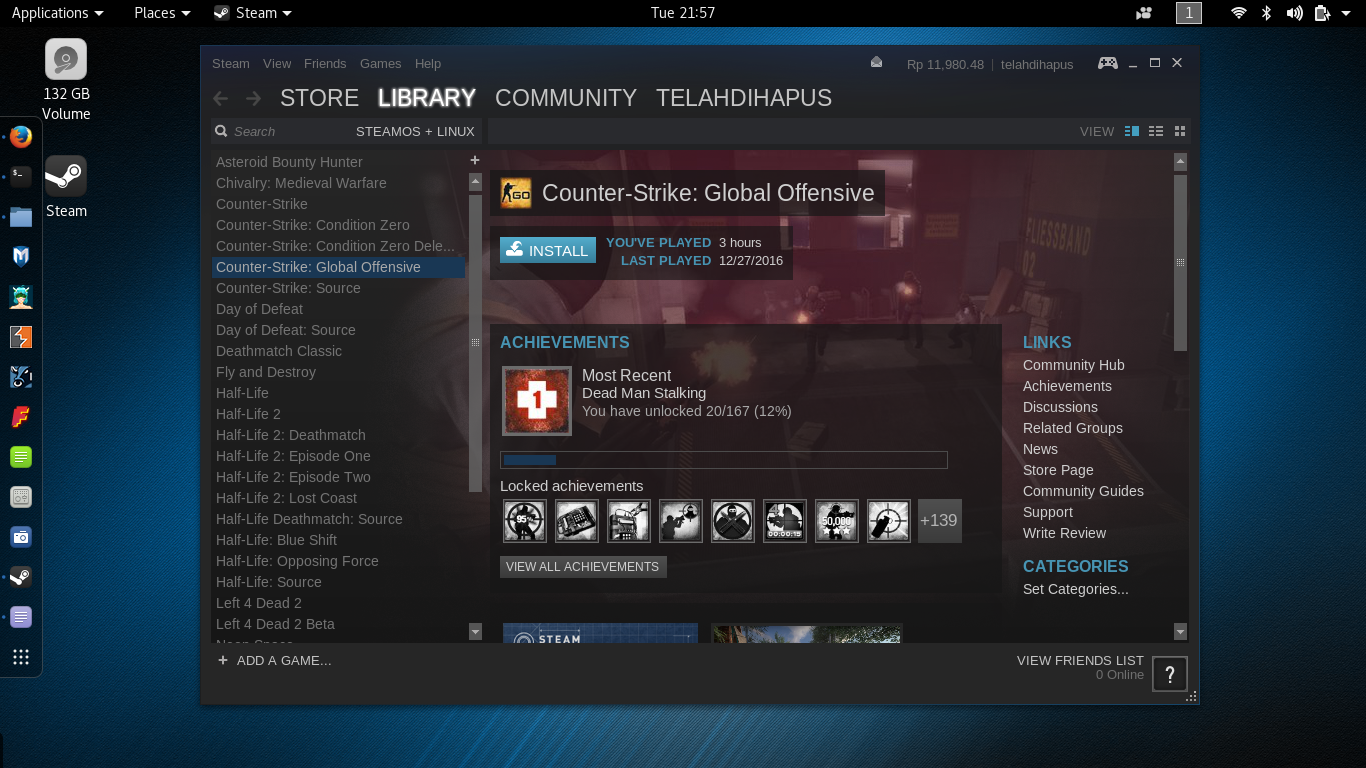Go to the COMMUNITY tab
1366x768 pixels.
566,98
